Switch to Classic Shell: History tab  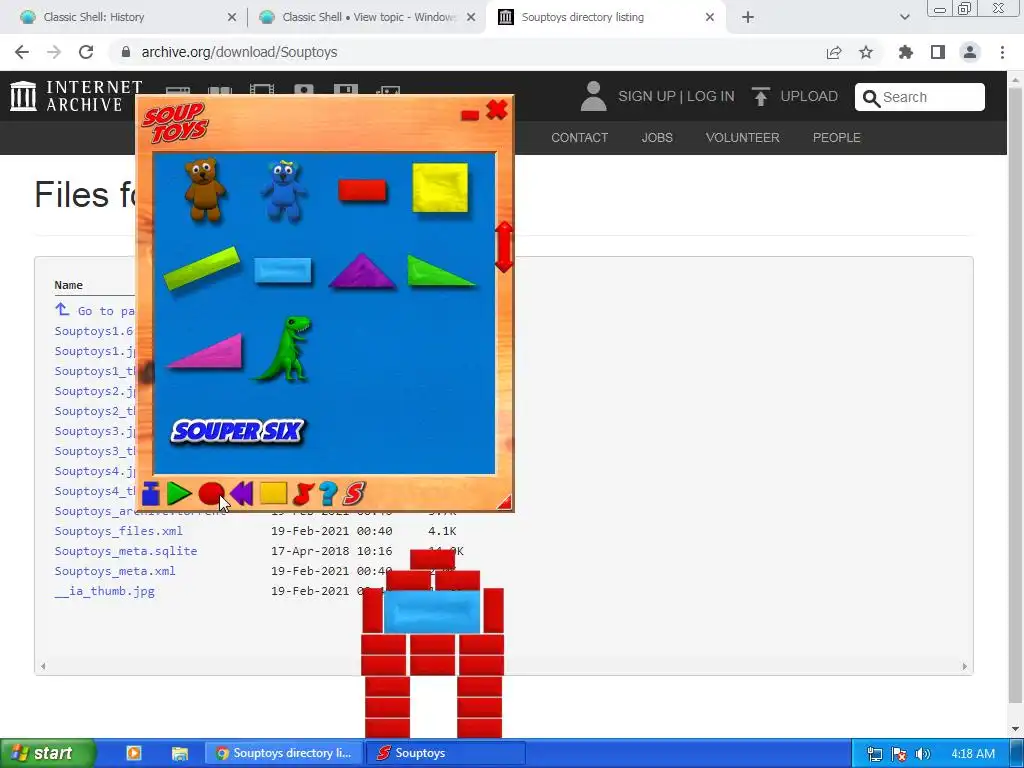128,17
